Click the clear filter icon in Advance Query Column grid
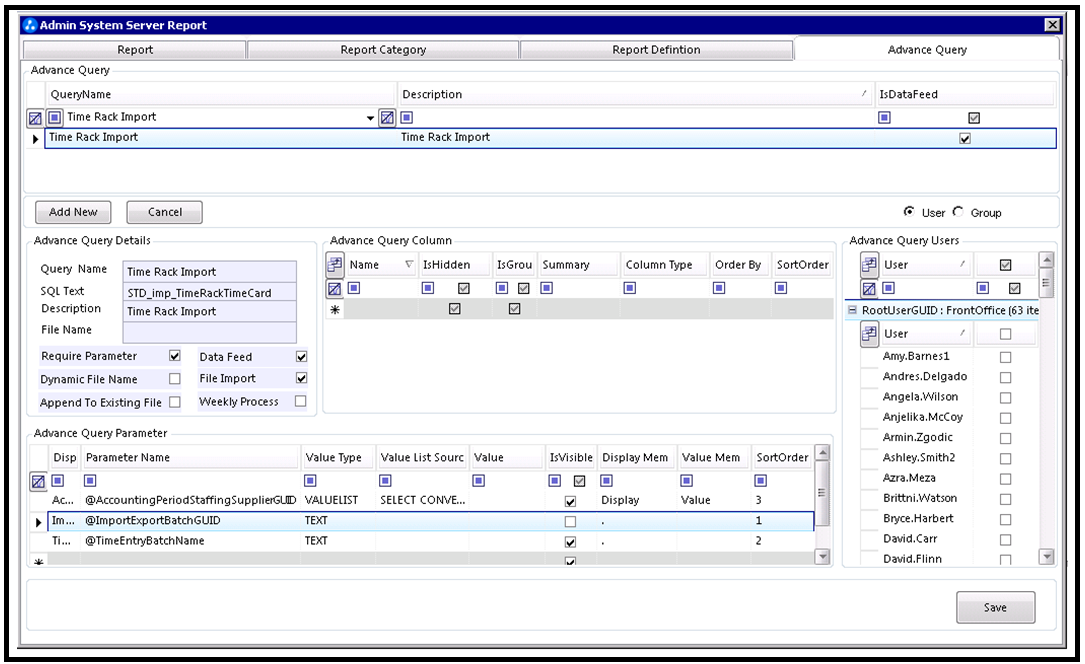This screenshot has width=1085, height=664. click(334, 288)
